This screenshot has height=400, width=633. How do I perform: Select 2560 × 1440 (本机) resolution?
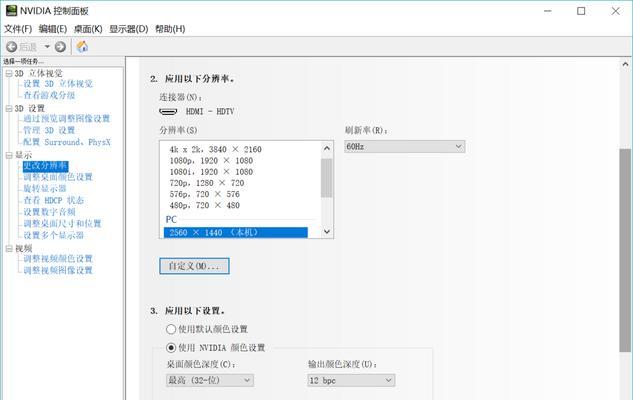point(236,232)
